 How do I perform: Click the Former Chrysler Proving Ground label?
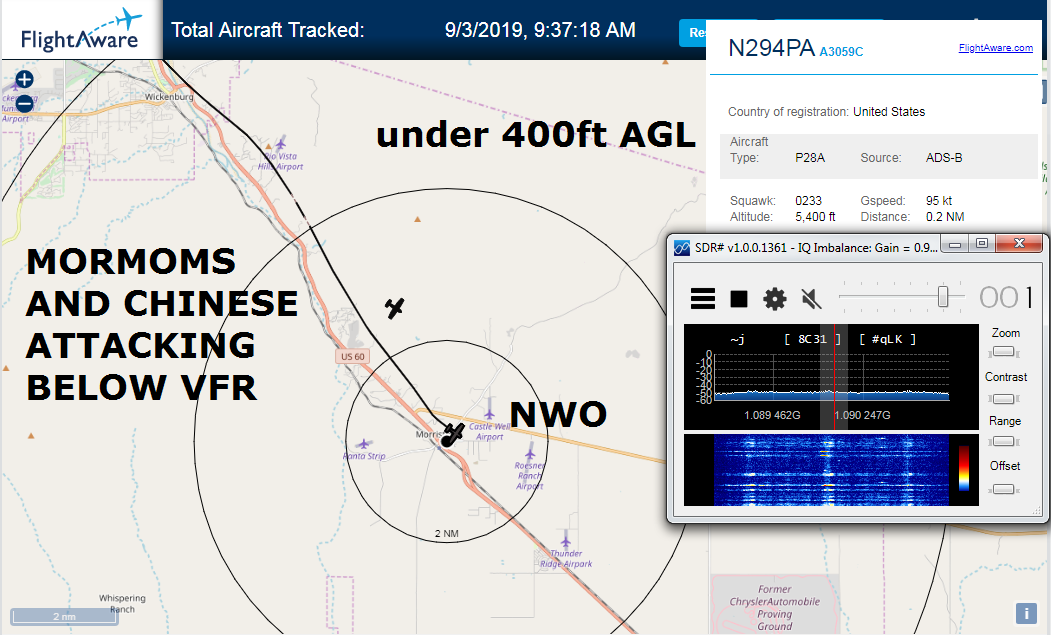pyautogui.click(x=775, y=608)
